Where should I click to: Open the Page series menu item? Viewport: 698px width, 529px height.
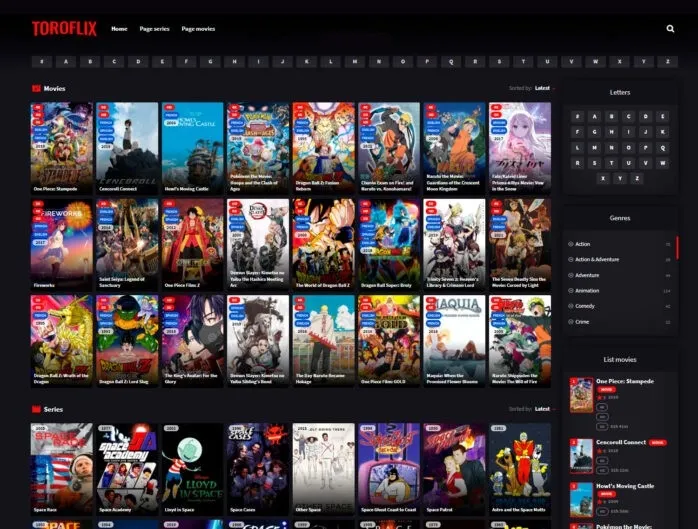tap(154, 29)
